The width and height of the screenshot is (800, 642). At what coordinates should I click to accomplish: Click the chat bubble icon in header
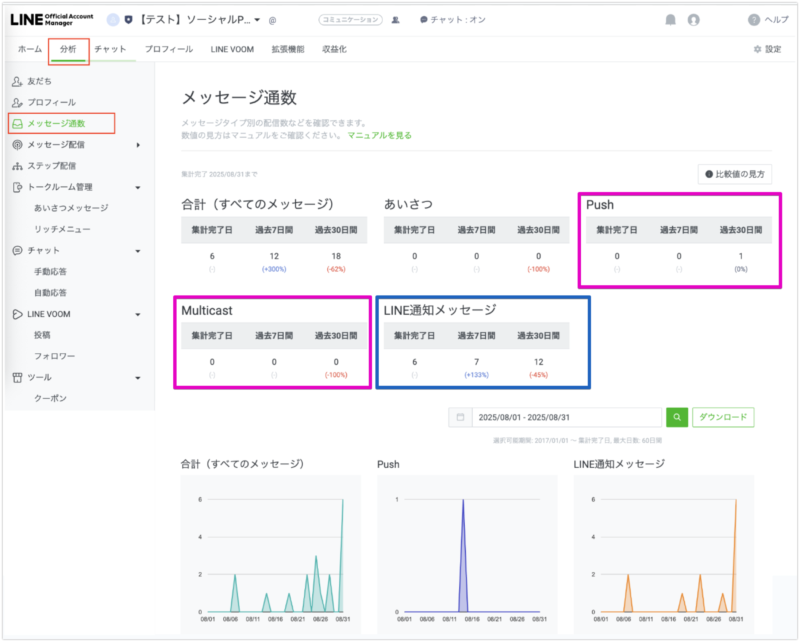click(423, 20)
